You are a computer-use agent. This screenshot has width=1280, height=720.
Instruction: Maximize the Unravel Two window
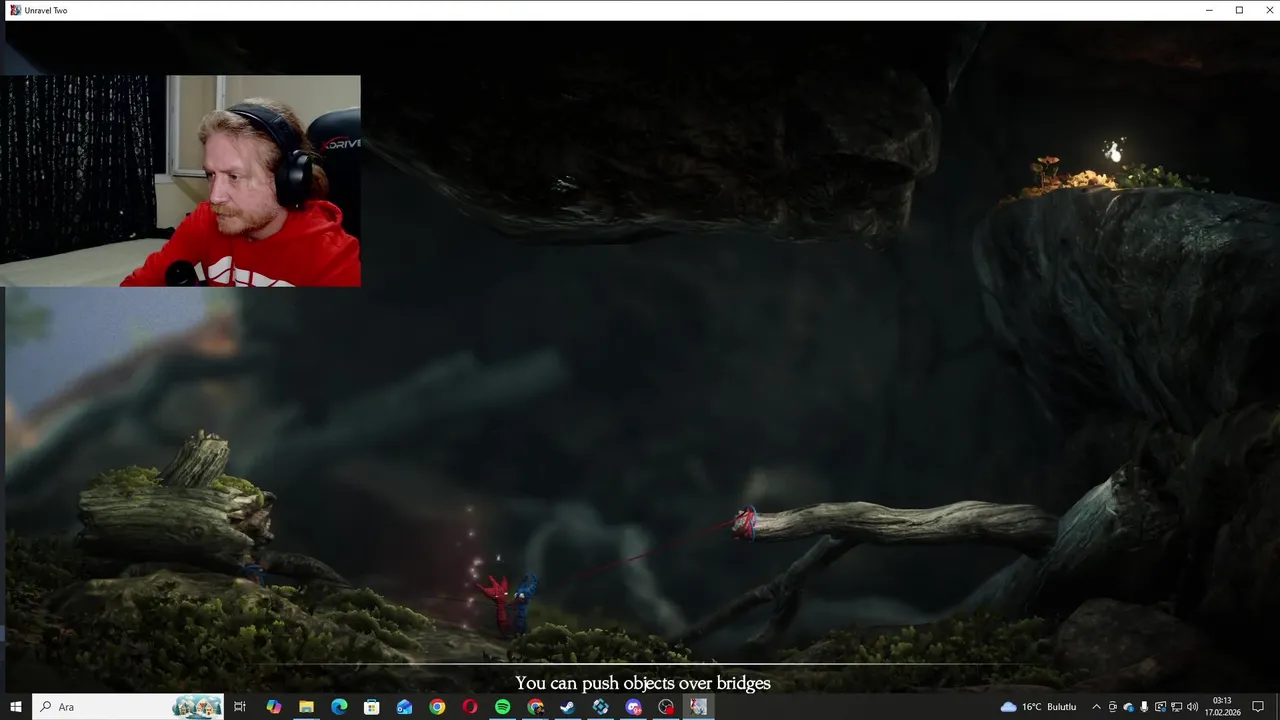pyautogui.click(x=1239, y=10)
